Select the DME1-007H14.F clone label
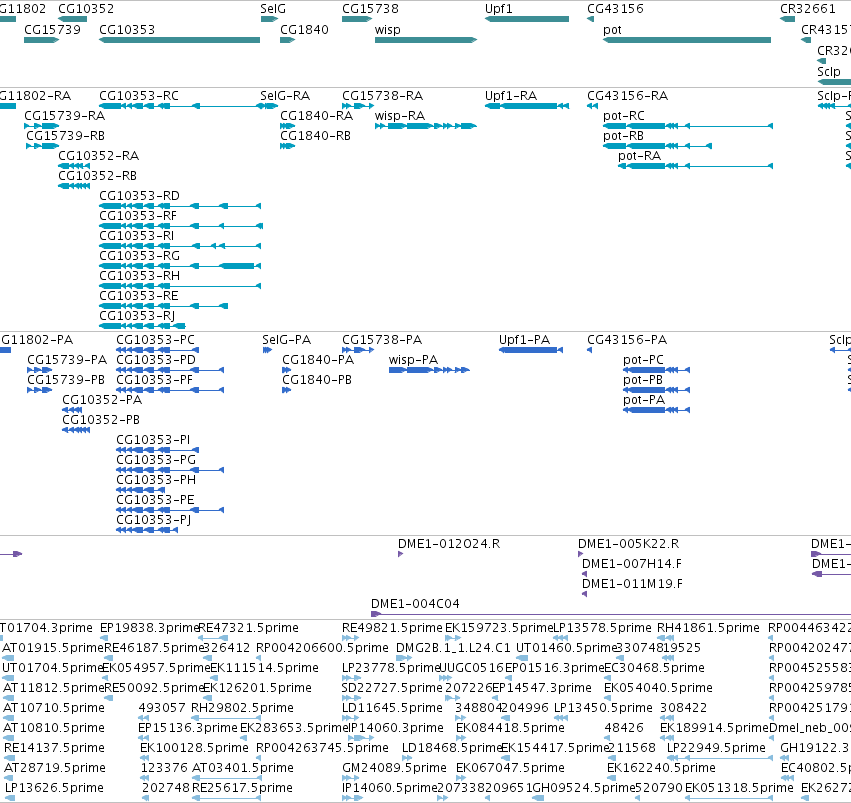Image resolution: width=851 pixels, height=803 pixels. (632, 564)
